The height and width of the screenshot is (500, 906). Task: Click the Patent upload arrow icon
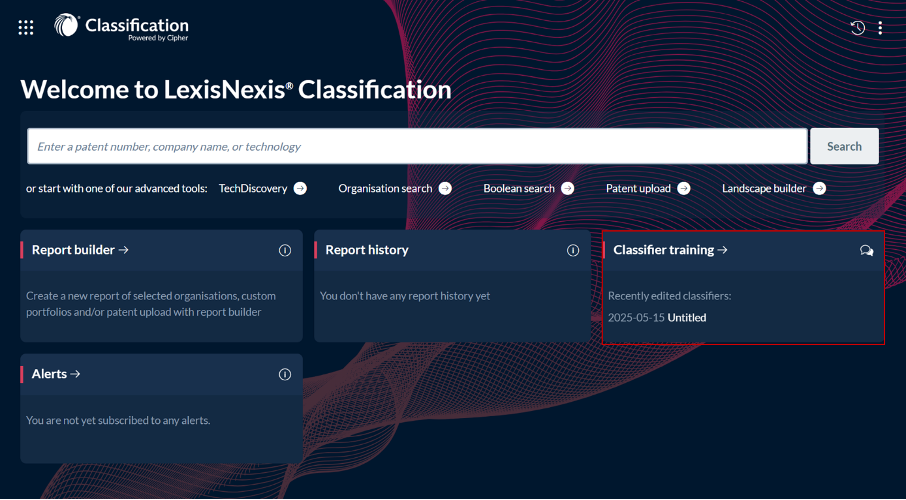(x=684, y=188)
